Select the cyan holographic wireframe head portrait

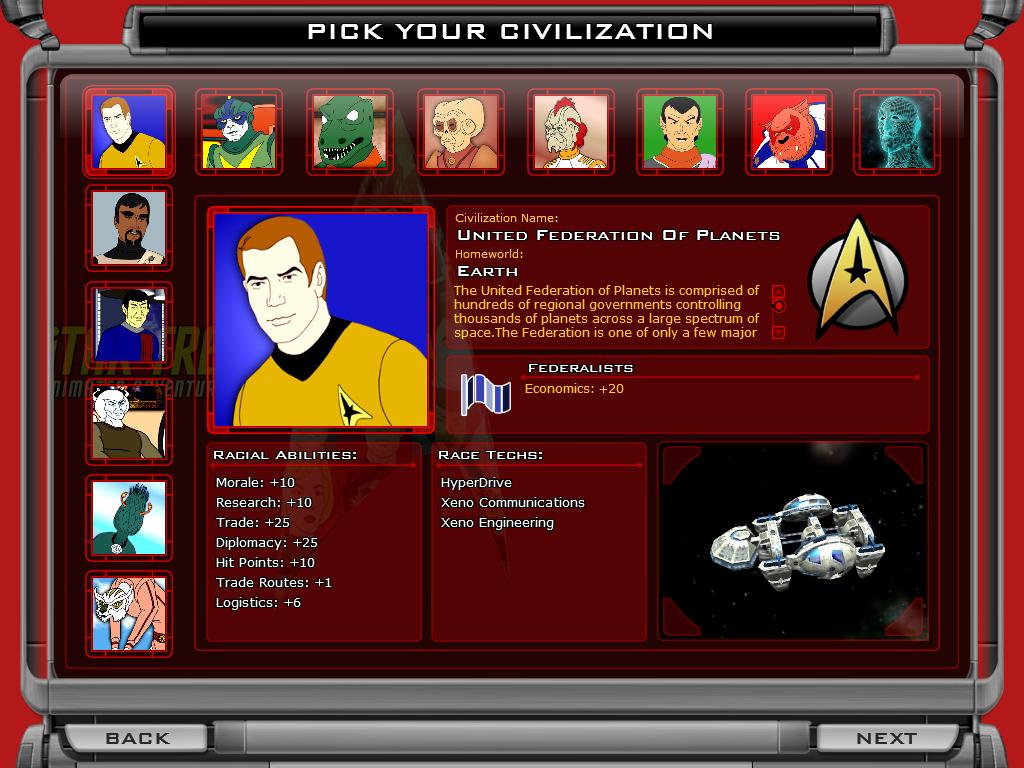897,132
